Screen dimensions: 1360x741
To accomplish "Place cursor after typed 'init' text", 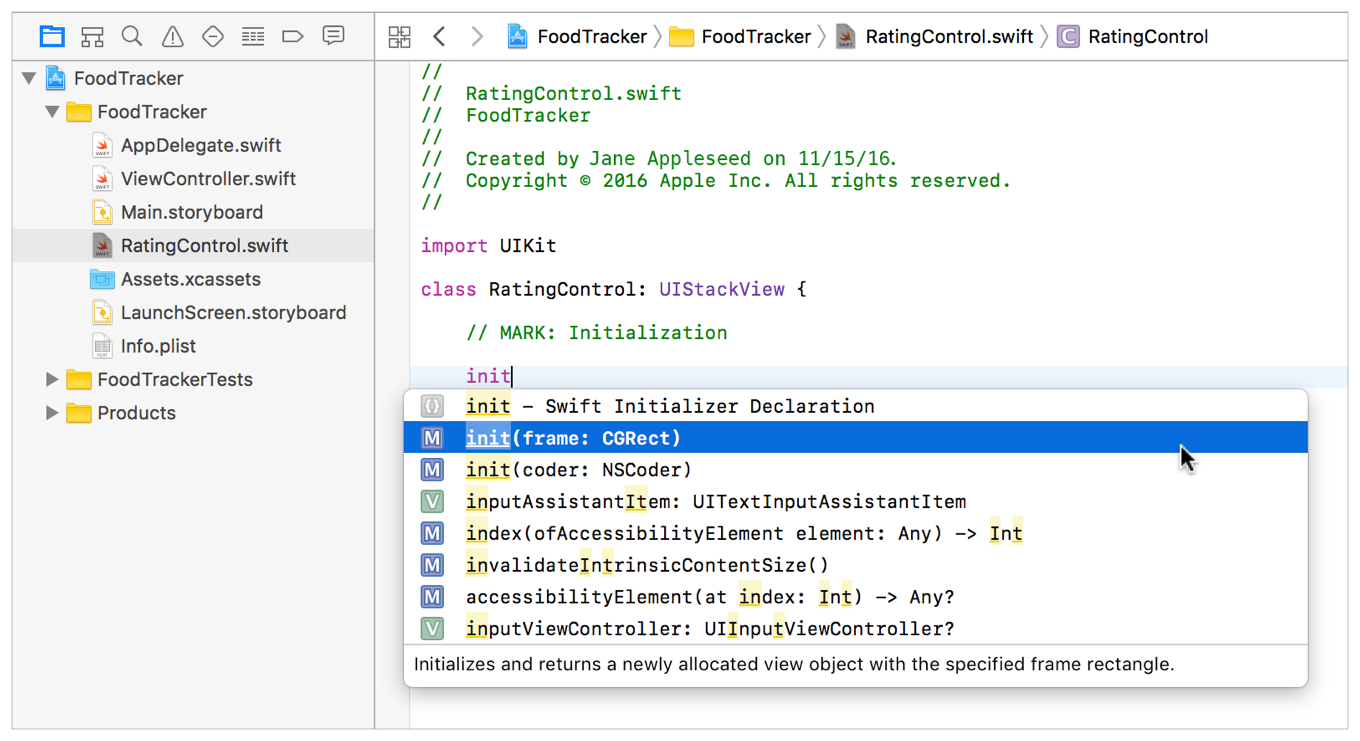I will coord(511,376).
